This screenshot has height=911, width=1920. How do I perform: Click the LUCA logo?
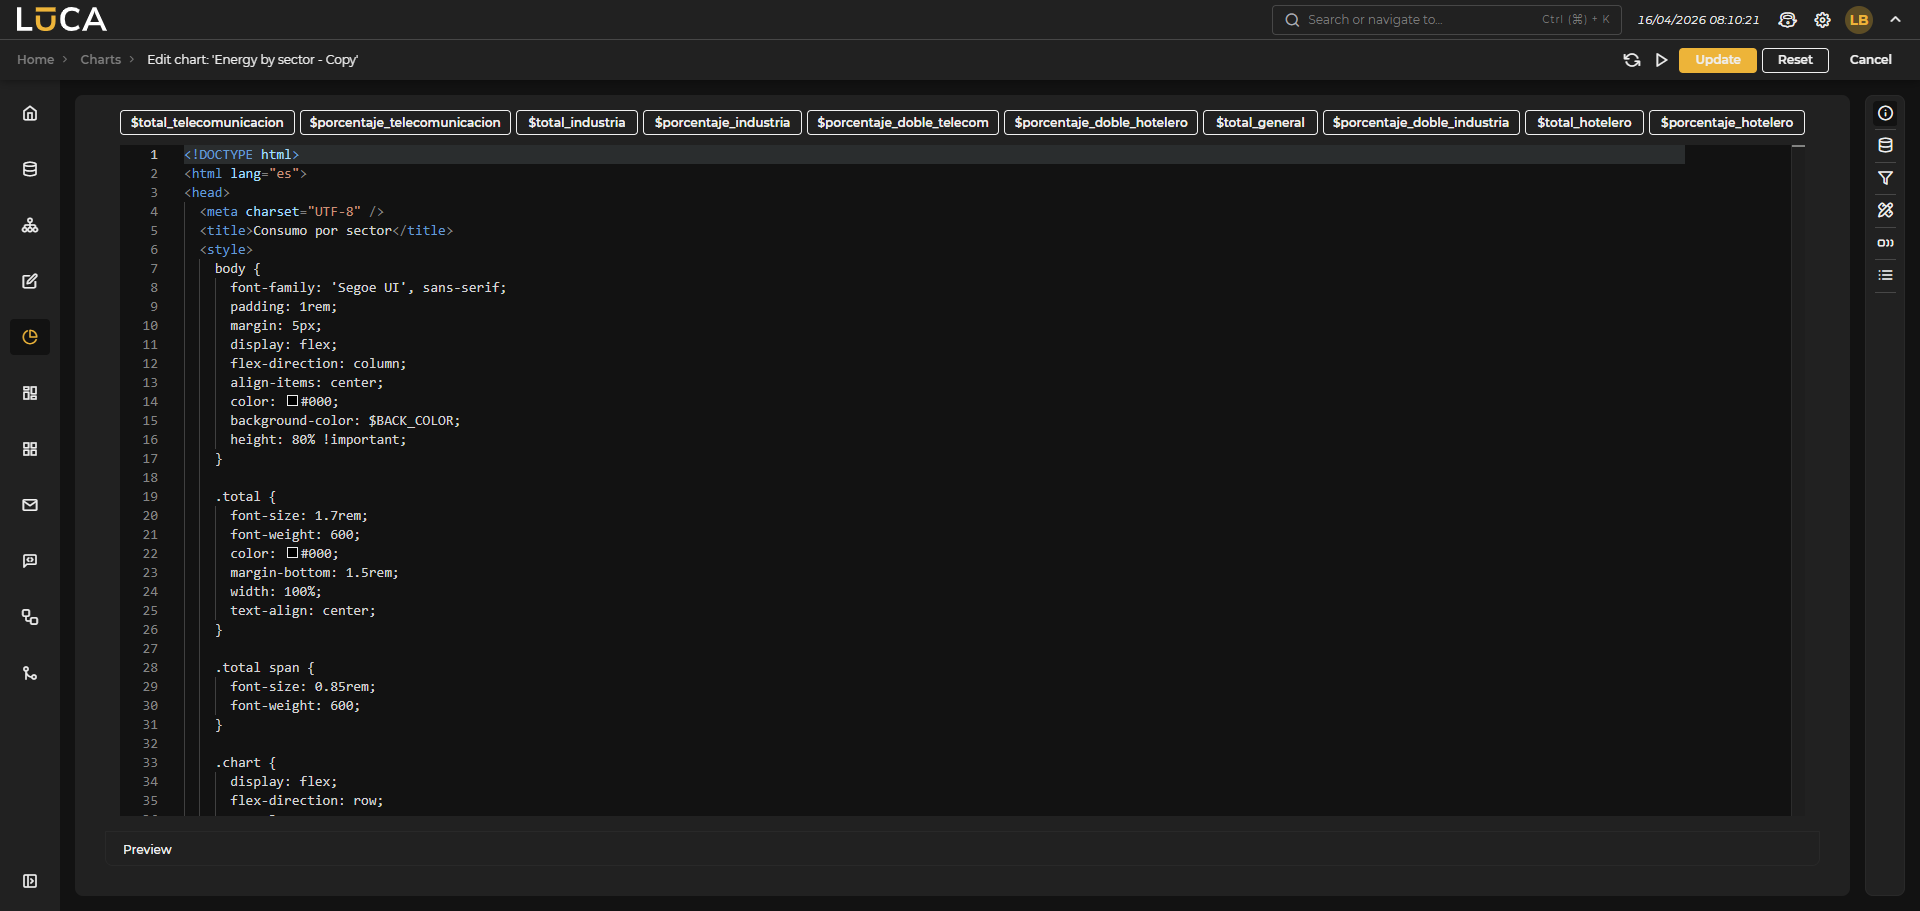[61, 19]
